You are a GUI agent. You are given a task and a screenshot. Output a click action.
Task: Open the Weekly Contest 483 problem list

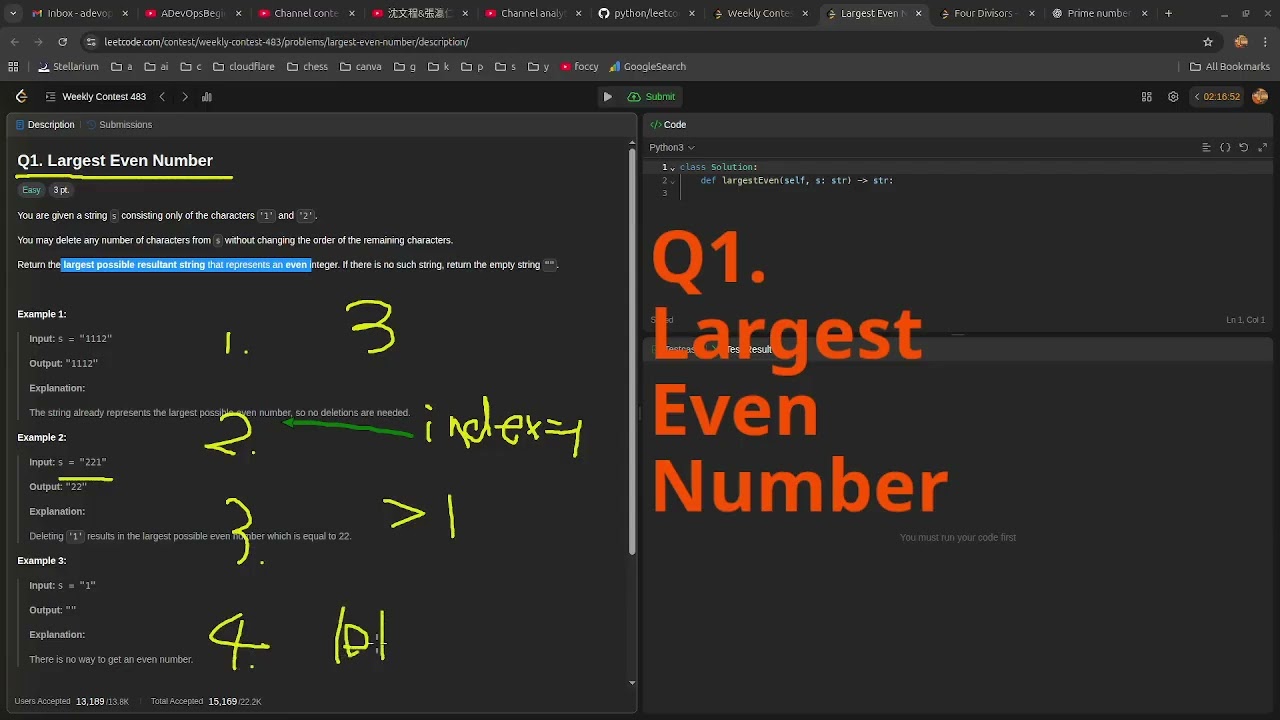pos(95,97)
